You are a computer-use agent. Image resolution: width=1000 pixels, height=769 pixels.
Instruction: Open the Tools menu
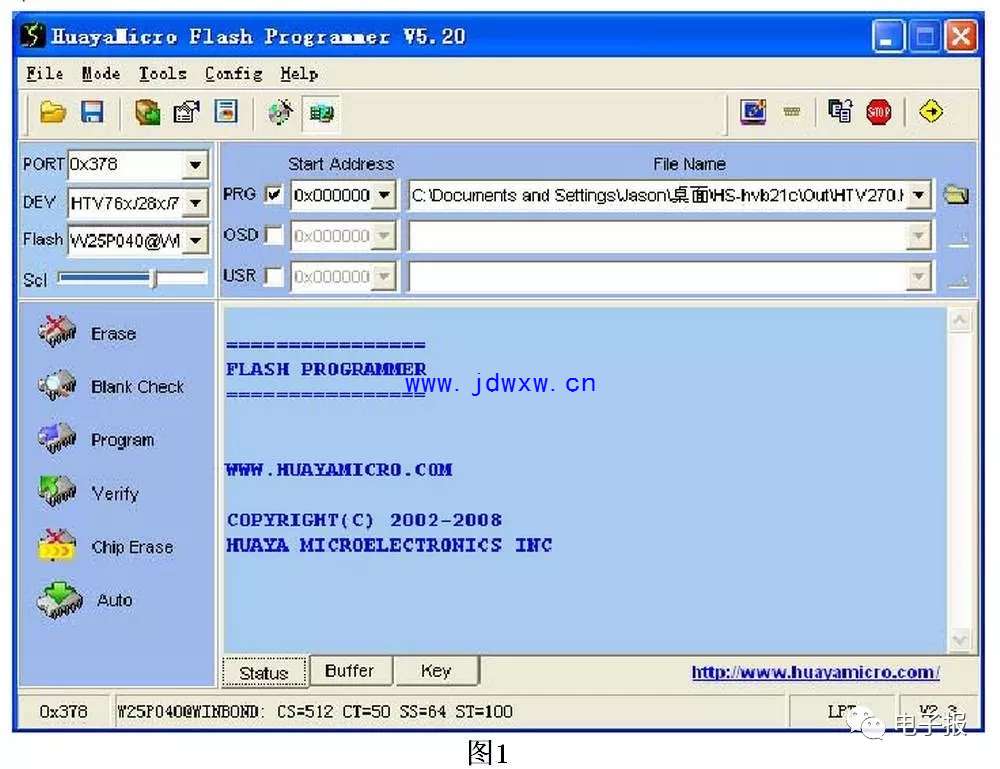[x=162, y=74]
